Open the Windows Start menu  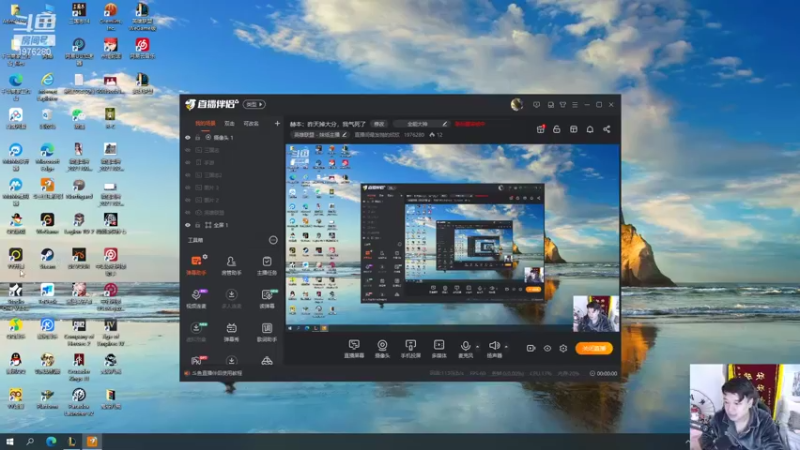click(9, 441)
